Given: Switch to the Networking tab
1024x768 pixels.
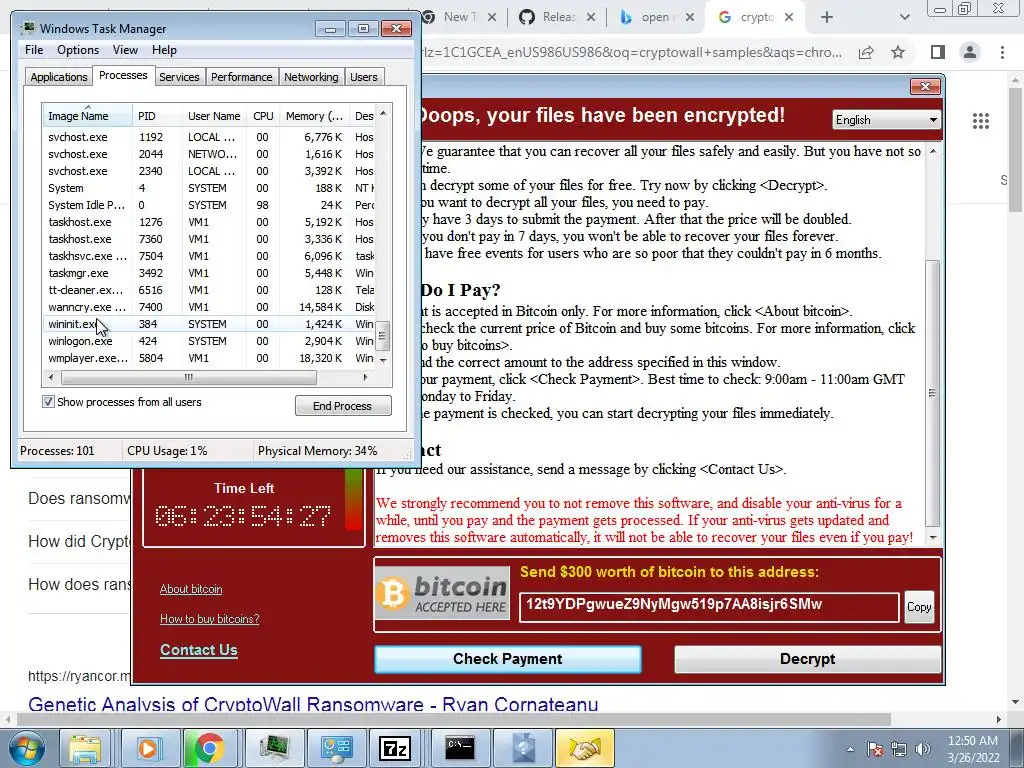Looking at the screenshot, I should click(311, 77).
